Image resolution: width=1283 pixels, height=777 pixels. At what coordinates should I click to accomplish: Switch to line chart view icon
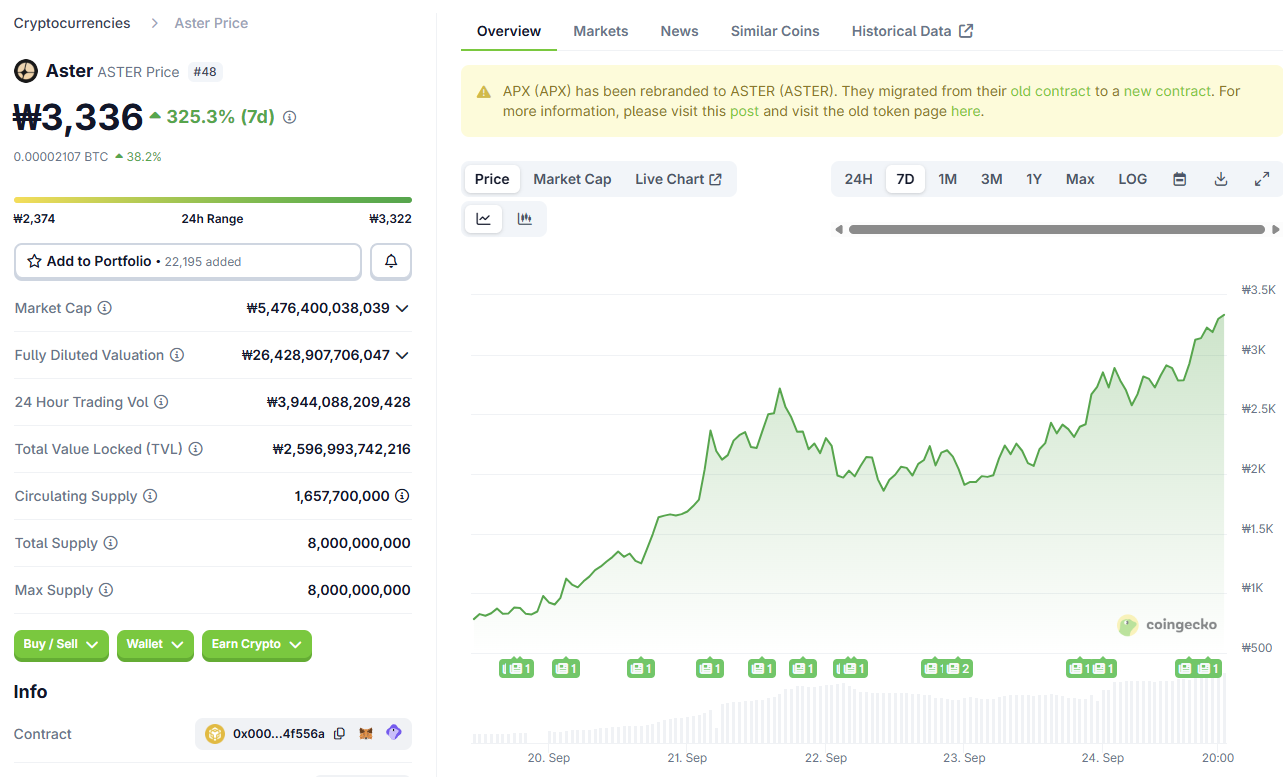tap(484, 219)
